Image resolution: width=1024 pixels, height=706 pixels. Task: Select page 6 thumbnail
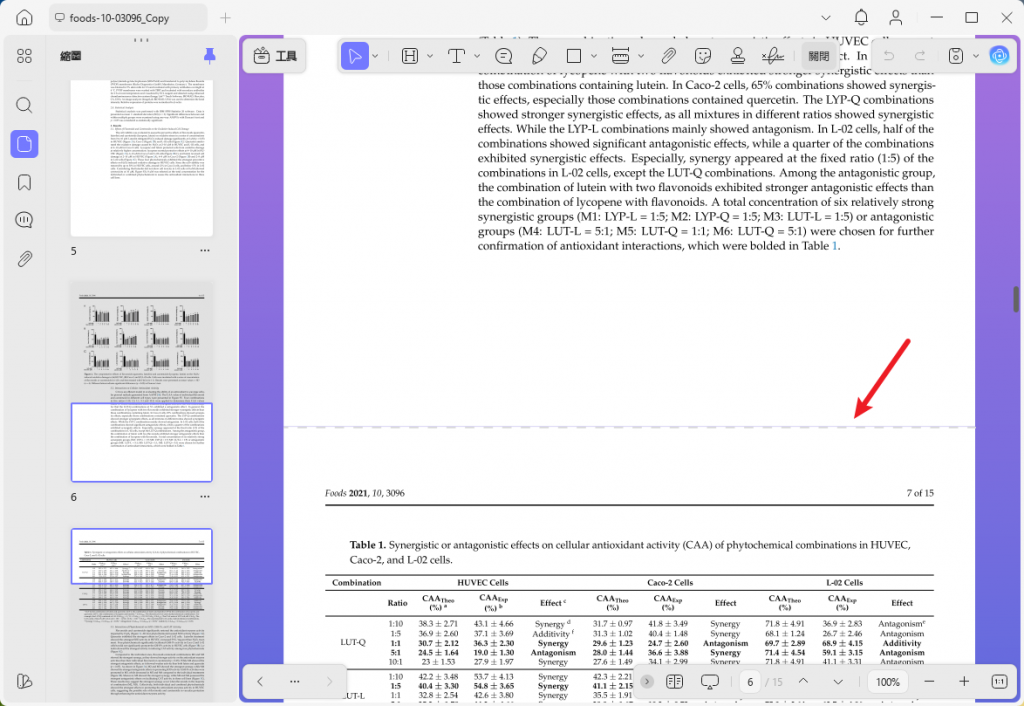(142, 382)
